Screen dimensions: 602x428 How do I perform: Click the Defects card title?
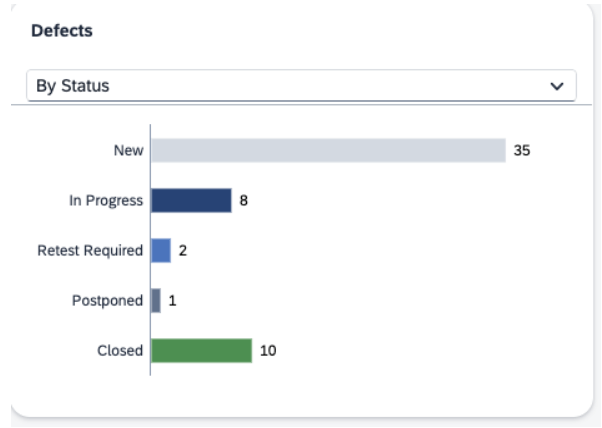pyautogui.click(x=62, y=31)
